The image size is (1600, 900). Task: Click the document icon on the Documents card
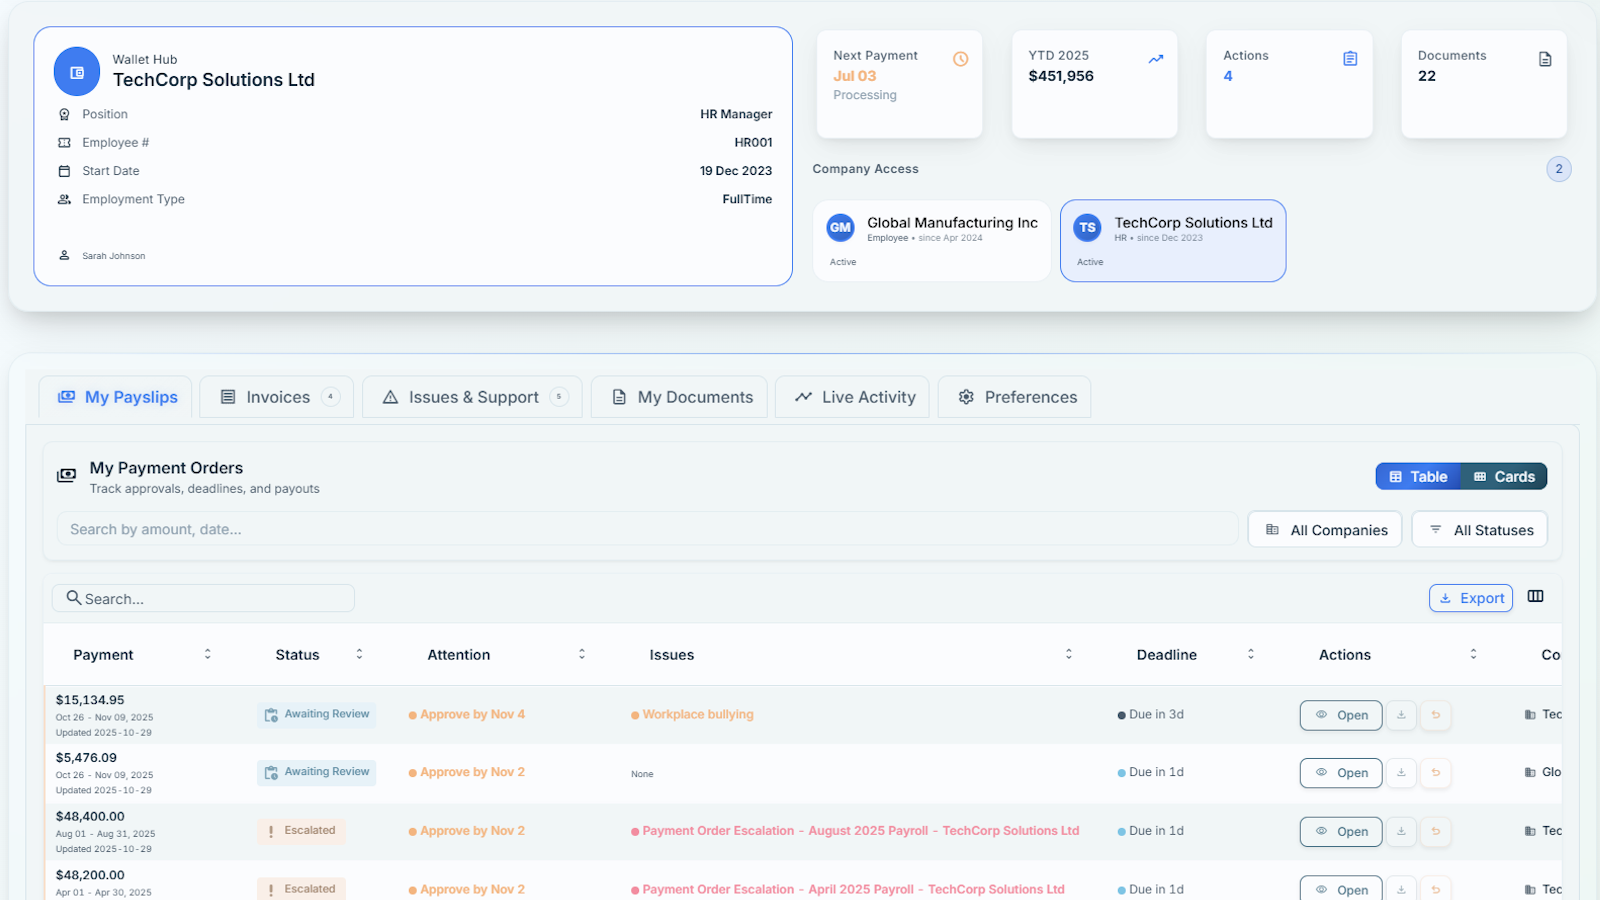point(1545,58)
